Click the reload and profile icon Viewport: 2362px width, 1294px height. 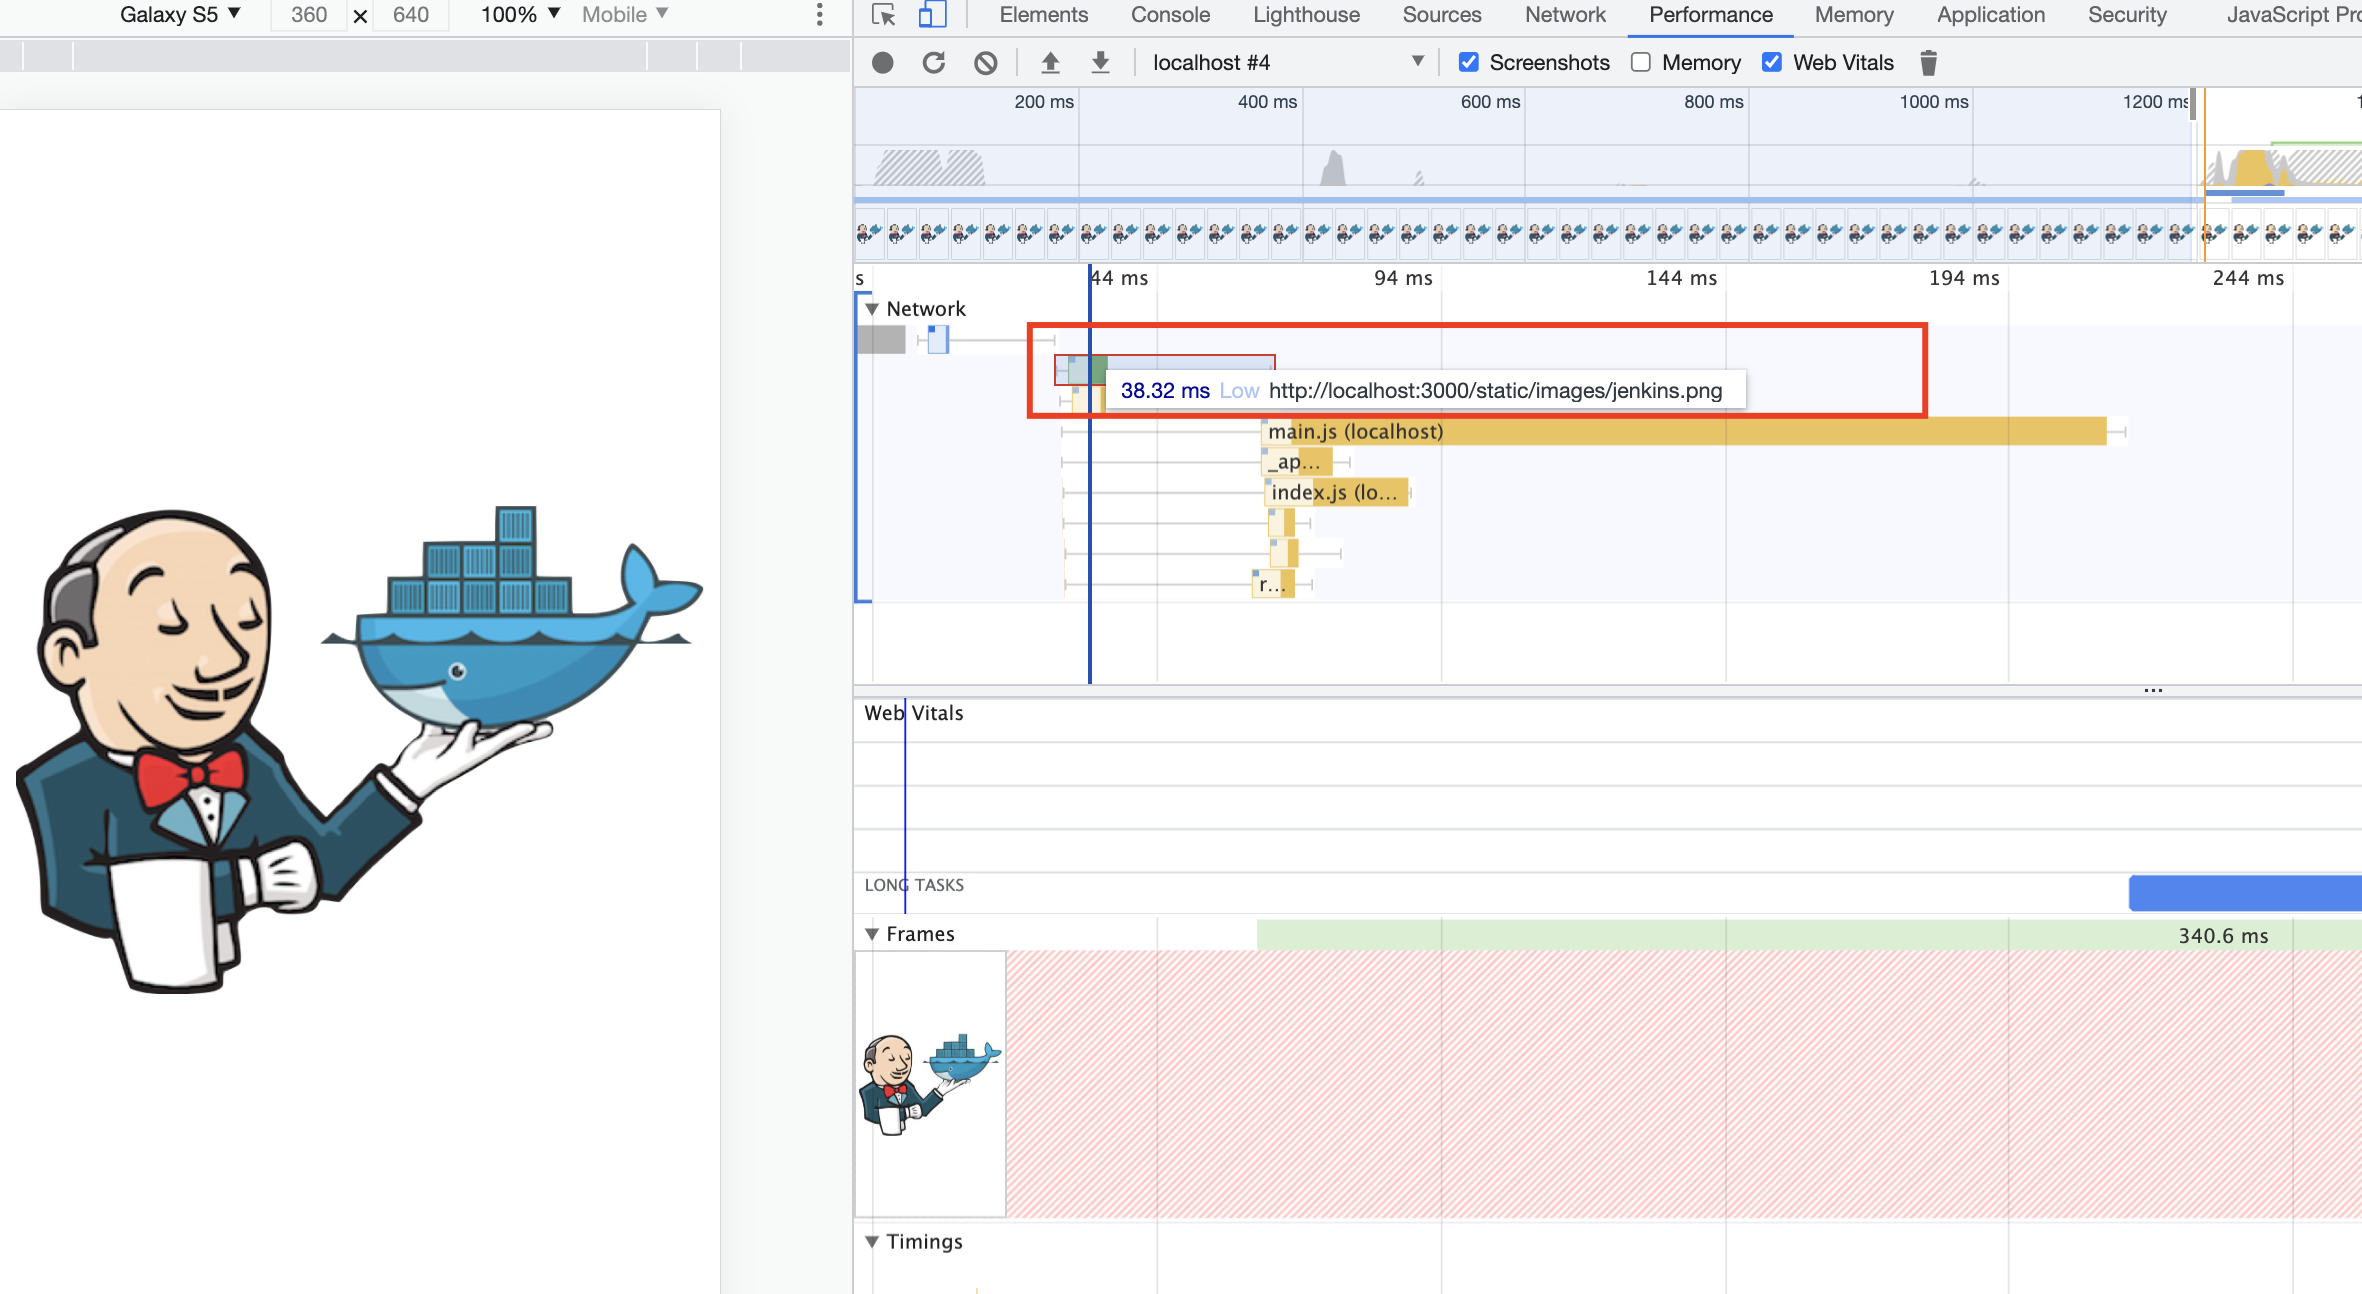point(934,63)
